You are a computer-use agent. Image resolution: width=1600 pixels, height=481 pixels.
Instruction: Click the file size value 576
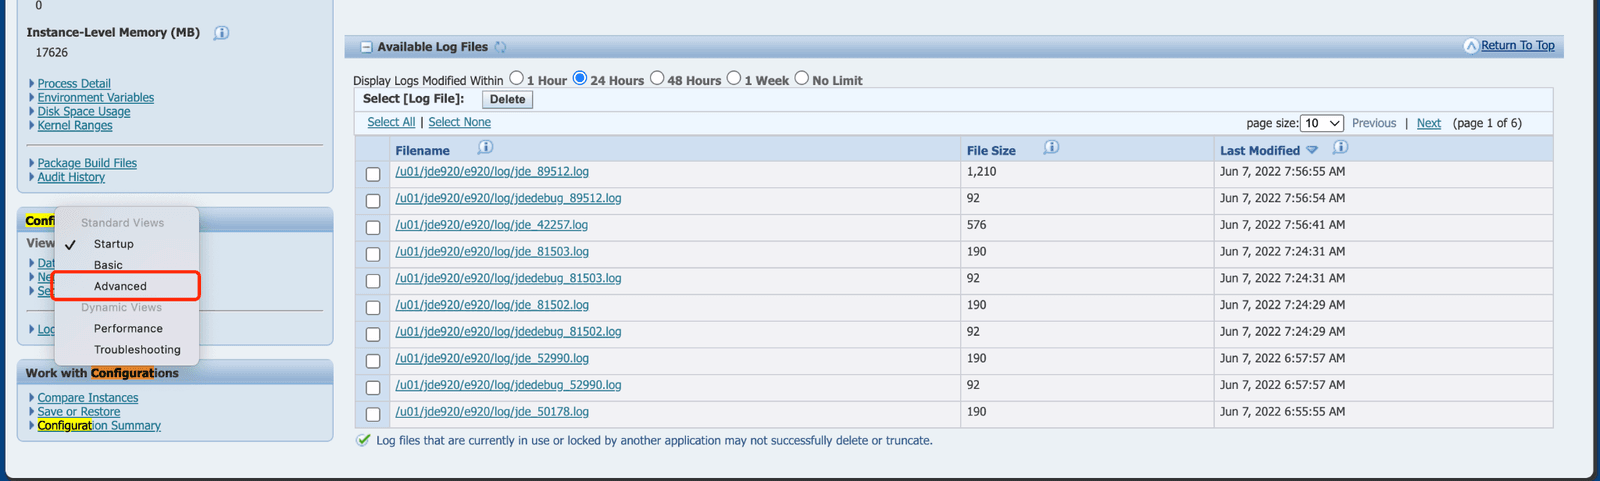pos(977,225)
